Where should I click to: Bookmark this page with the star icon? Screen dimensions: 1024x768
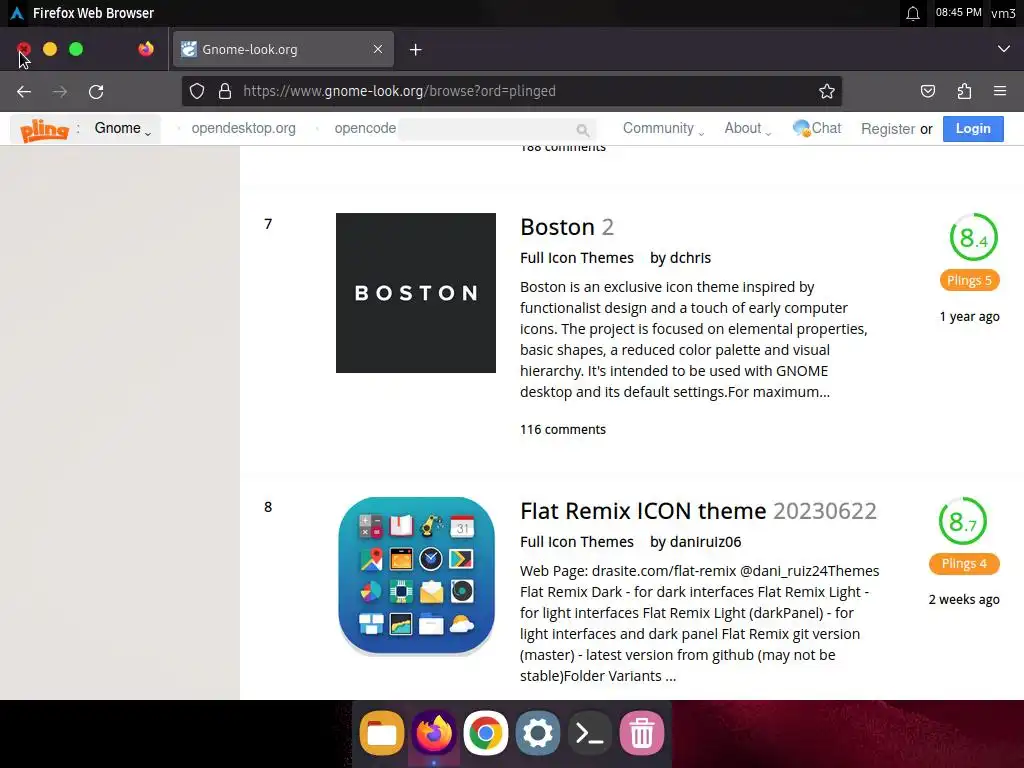point(827,91)
